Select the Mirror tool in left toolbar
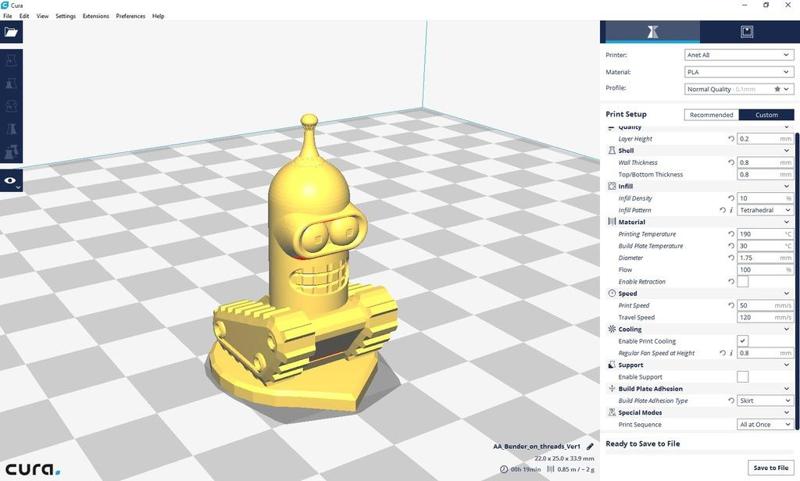 [11, 129]
